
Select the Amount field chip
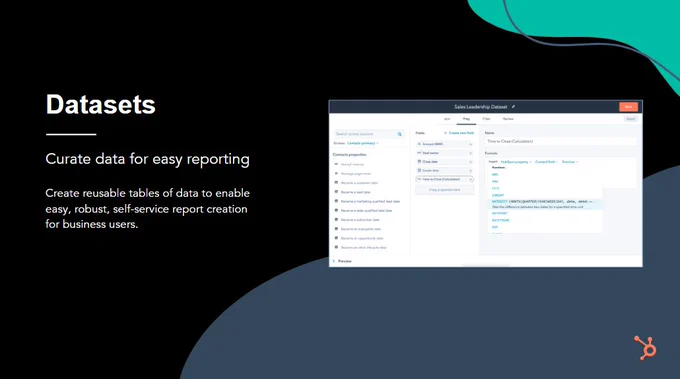(445, 144)
